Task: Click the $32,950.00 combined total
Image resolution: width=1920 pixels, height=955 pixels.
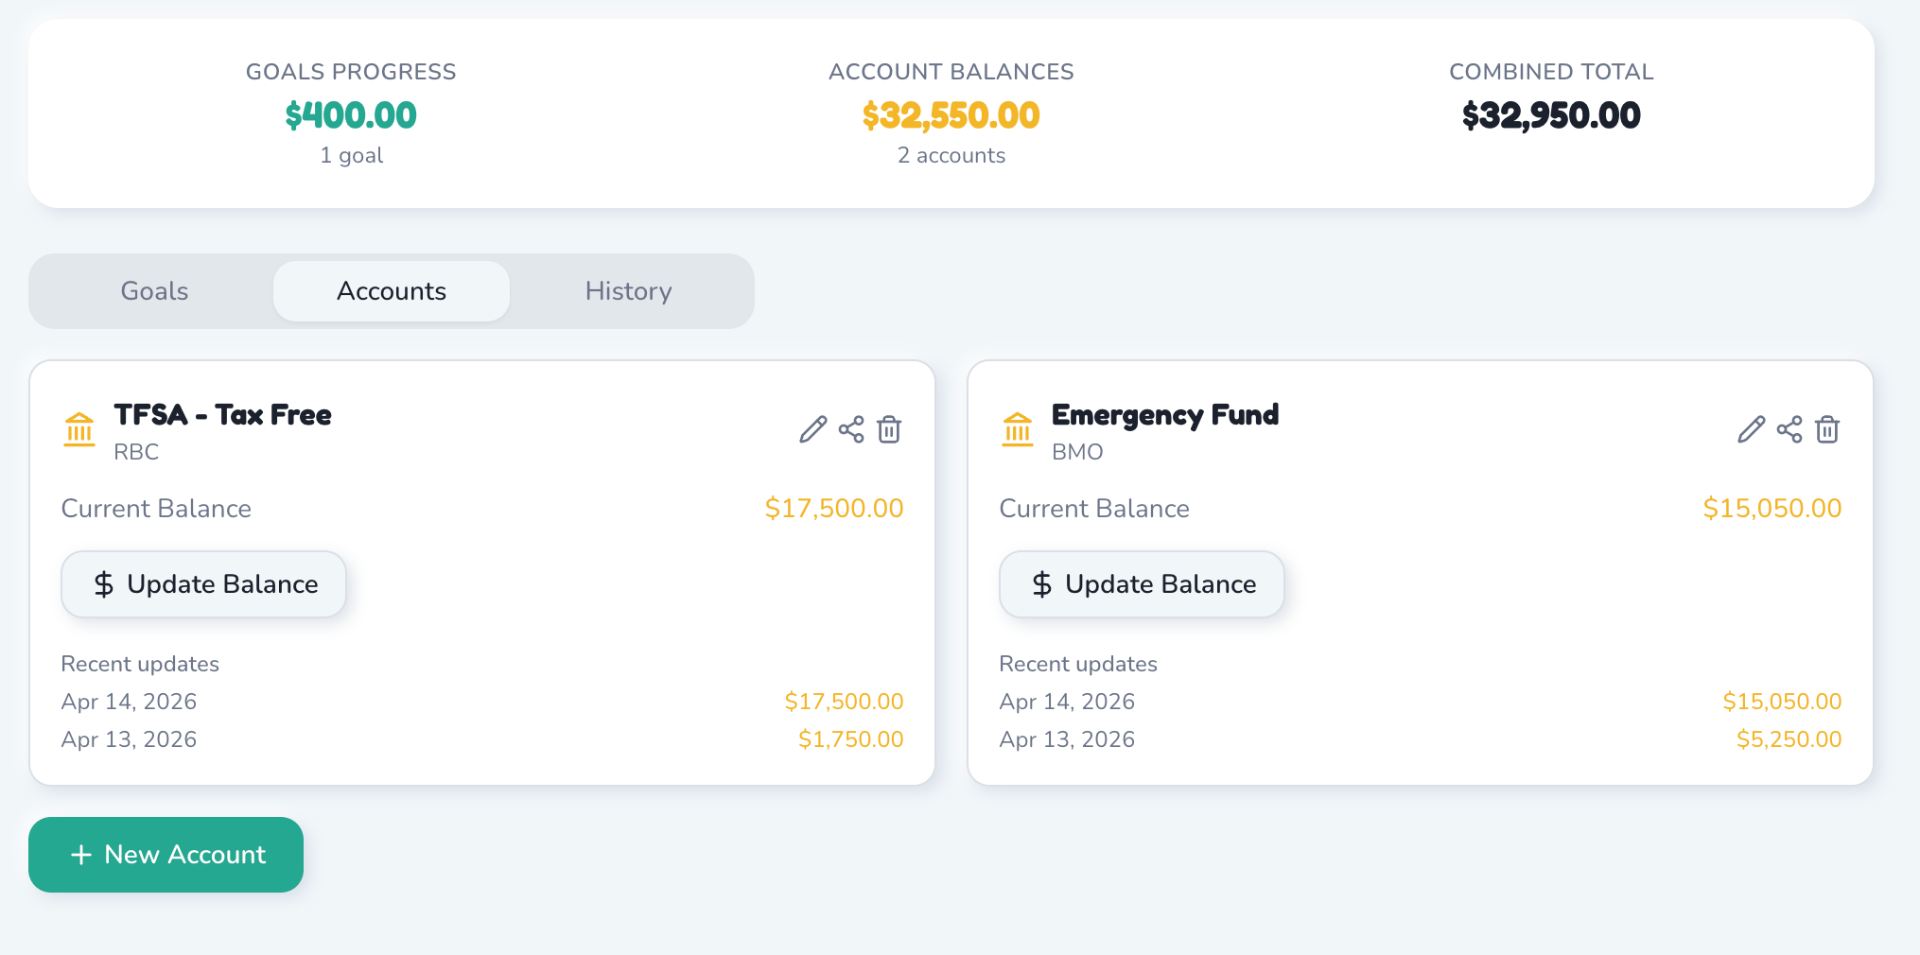Action: click(x=1551, y=115)
